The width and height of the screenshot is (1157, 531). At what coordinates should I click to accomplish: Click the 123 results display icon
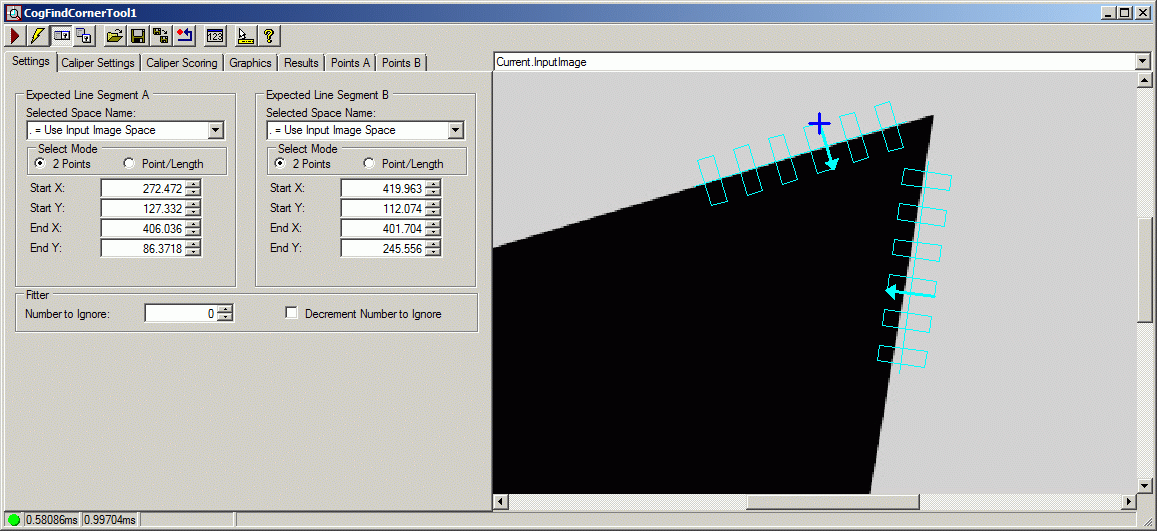[x=214, y=36]
